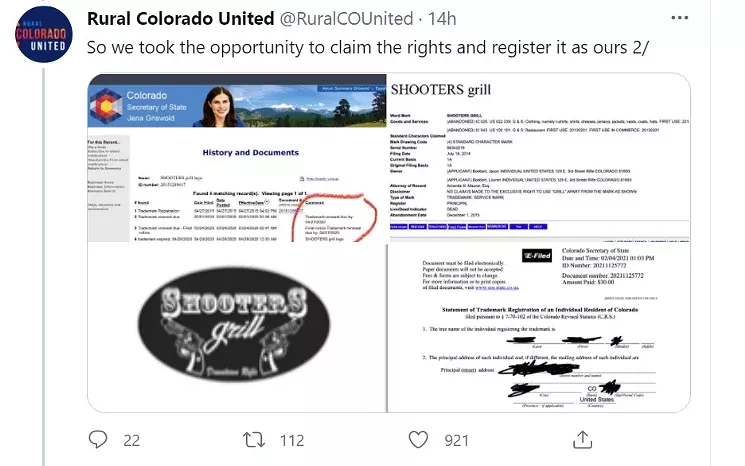This screenshot has height=466, width=745.
Task: Click the like count 921
Action: 457,440
